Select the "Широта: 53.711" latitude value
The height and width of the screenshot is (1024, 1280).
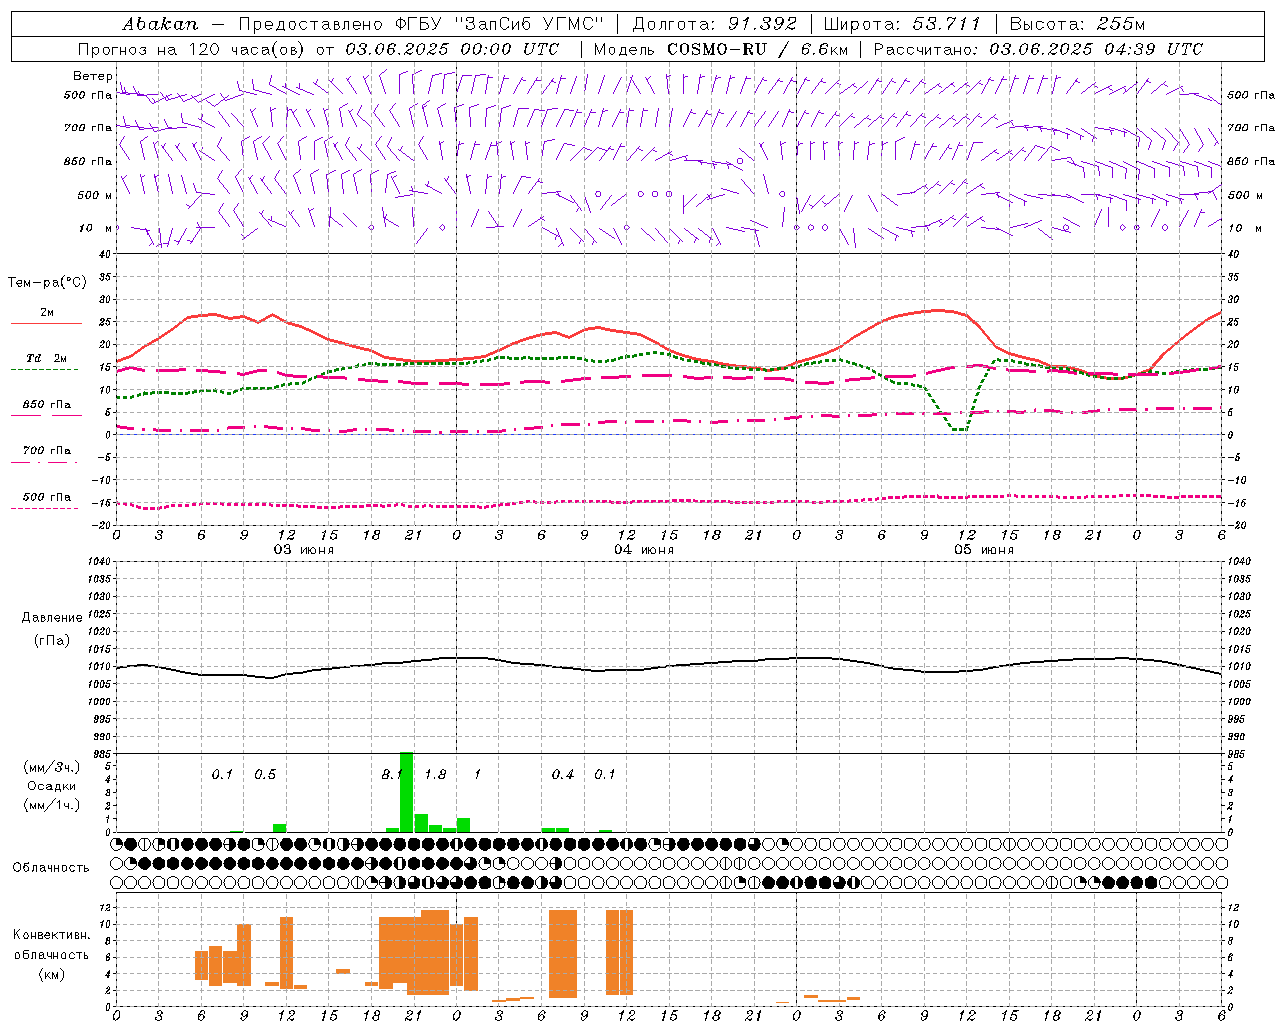902,24
